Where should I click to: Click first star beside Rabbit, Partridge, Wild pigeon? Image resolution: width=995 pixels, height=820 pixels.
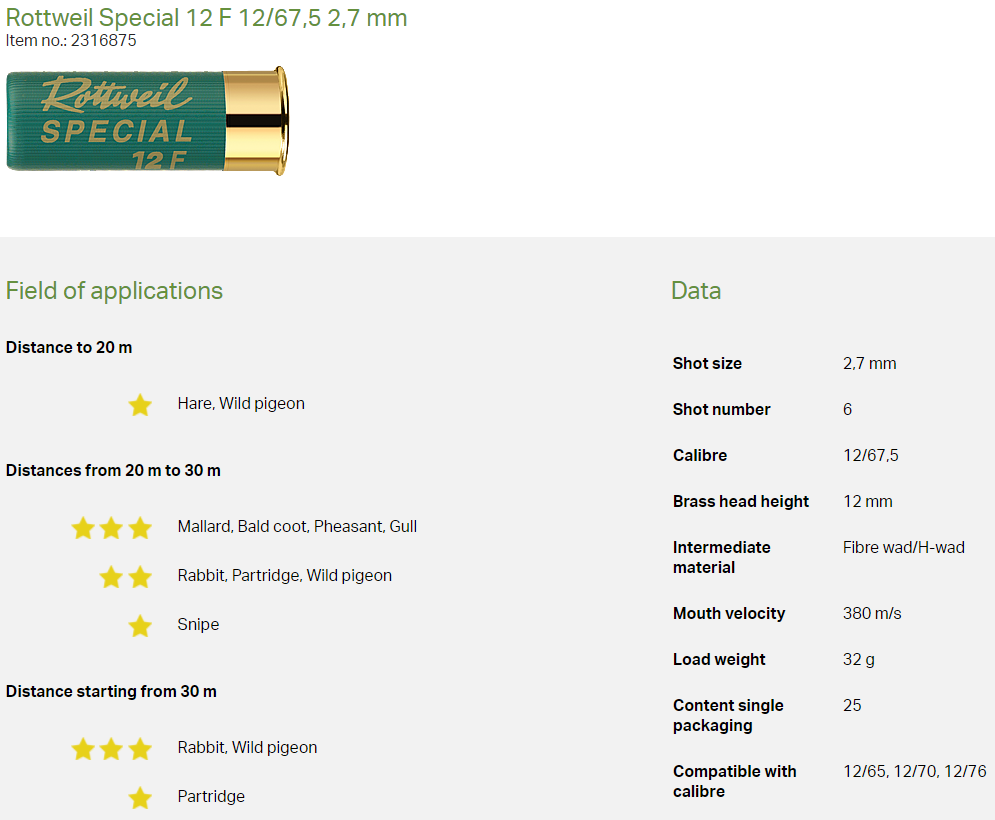coord(111,577)
